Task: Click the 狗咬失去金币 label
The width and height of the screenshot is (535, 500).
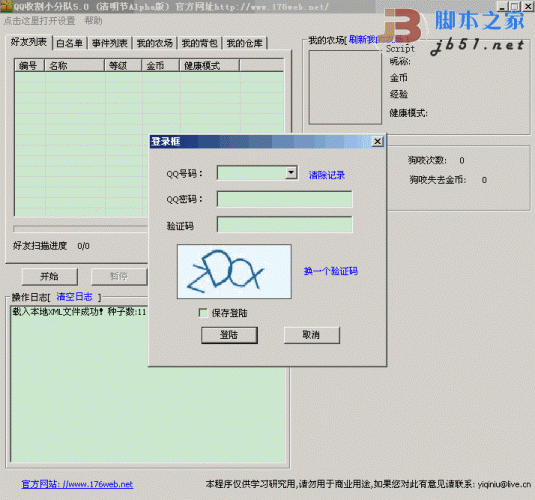Action: pyautogui.click(x=438, y=180)
